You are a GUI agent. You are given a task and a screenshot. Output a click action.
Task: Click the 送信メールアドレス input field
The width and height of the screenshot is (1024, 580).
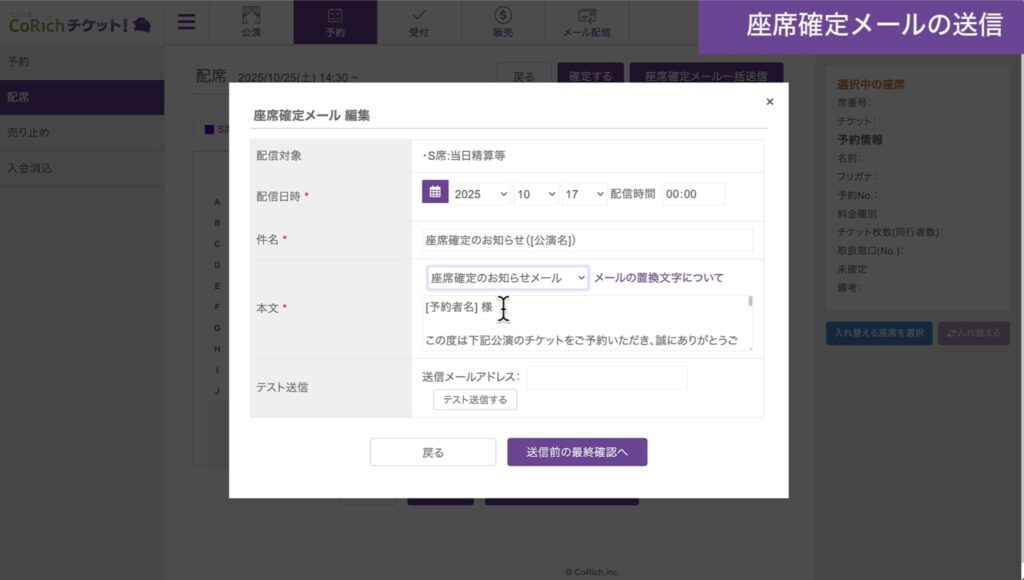tap(607, 377)
